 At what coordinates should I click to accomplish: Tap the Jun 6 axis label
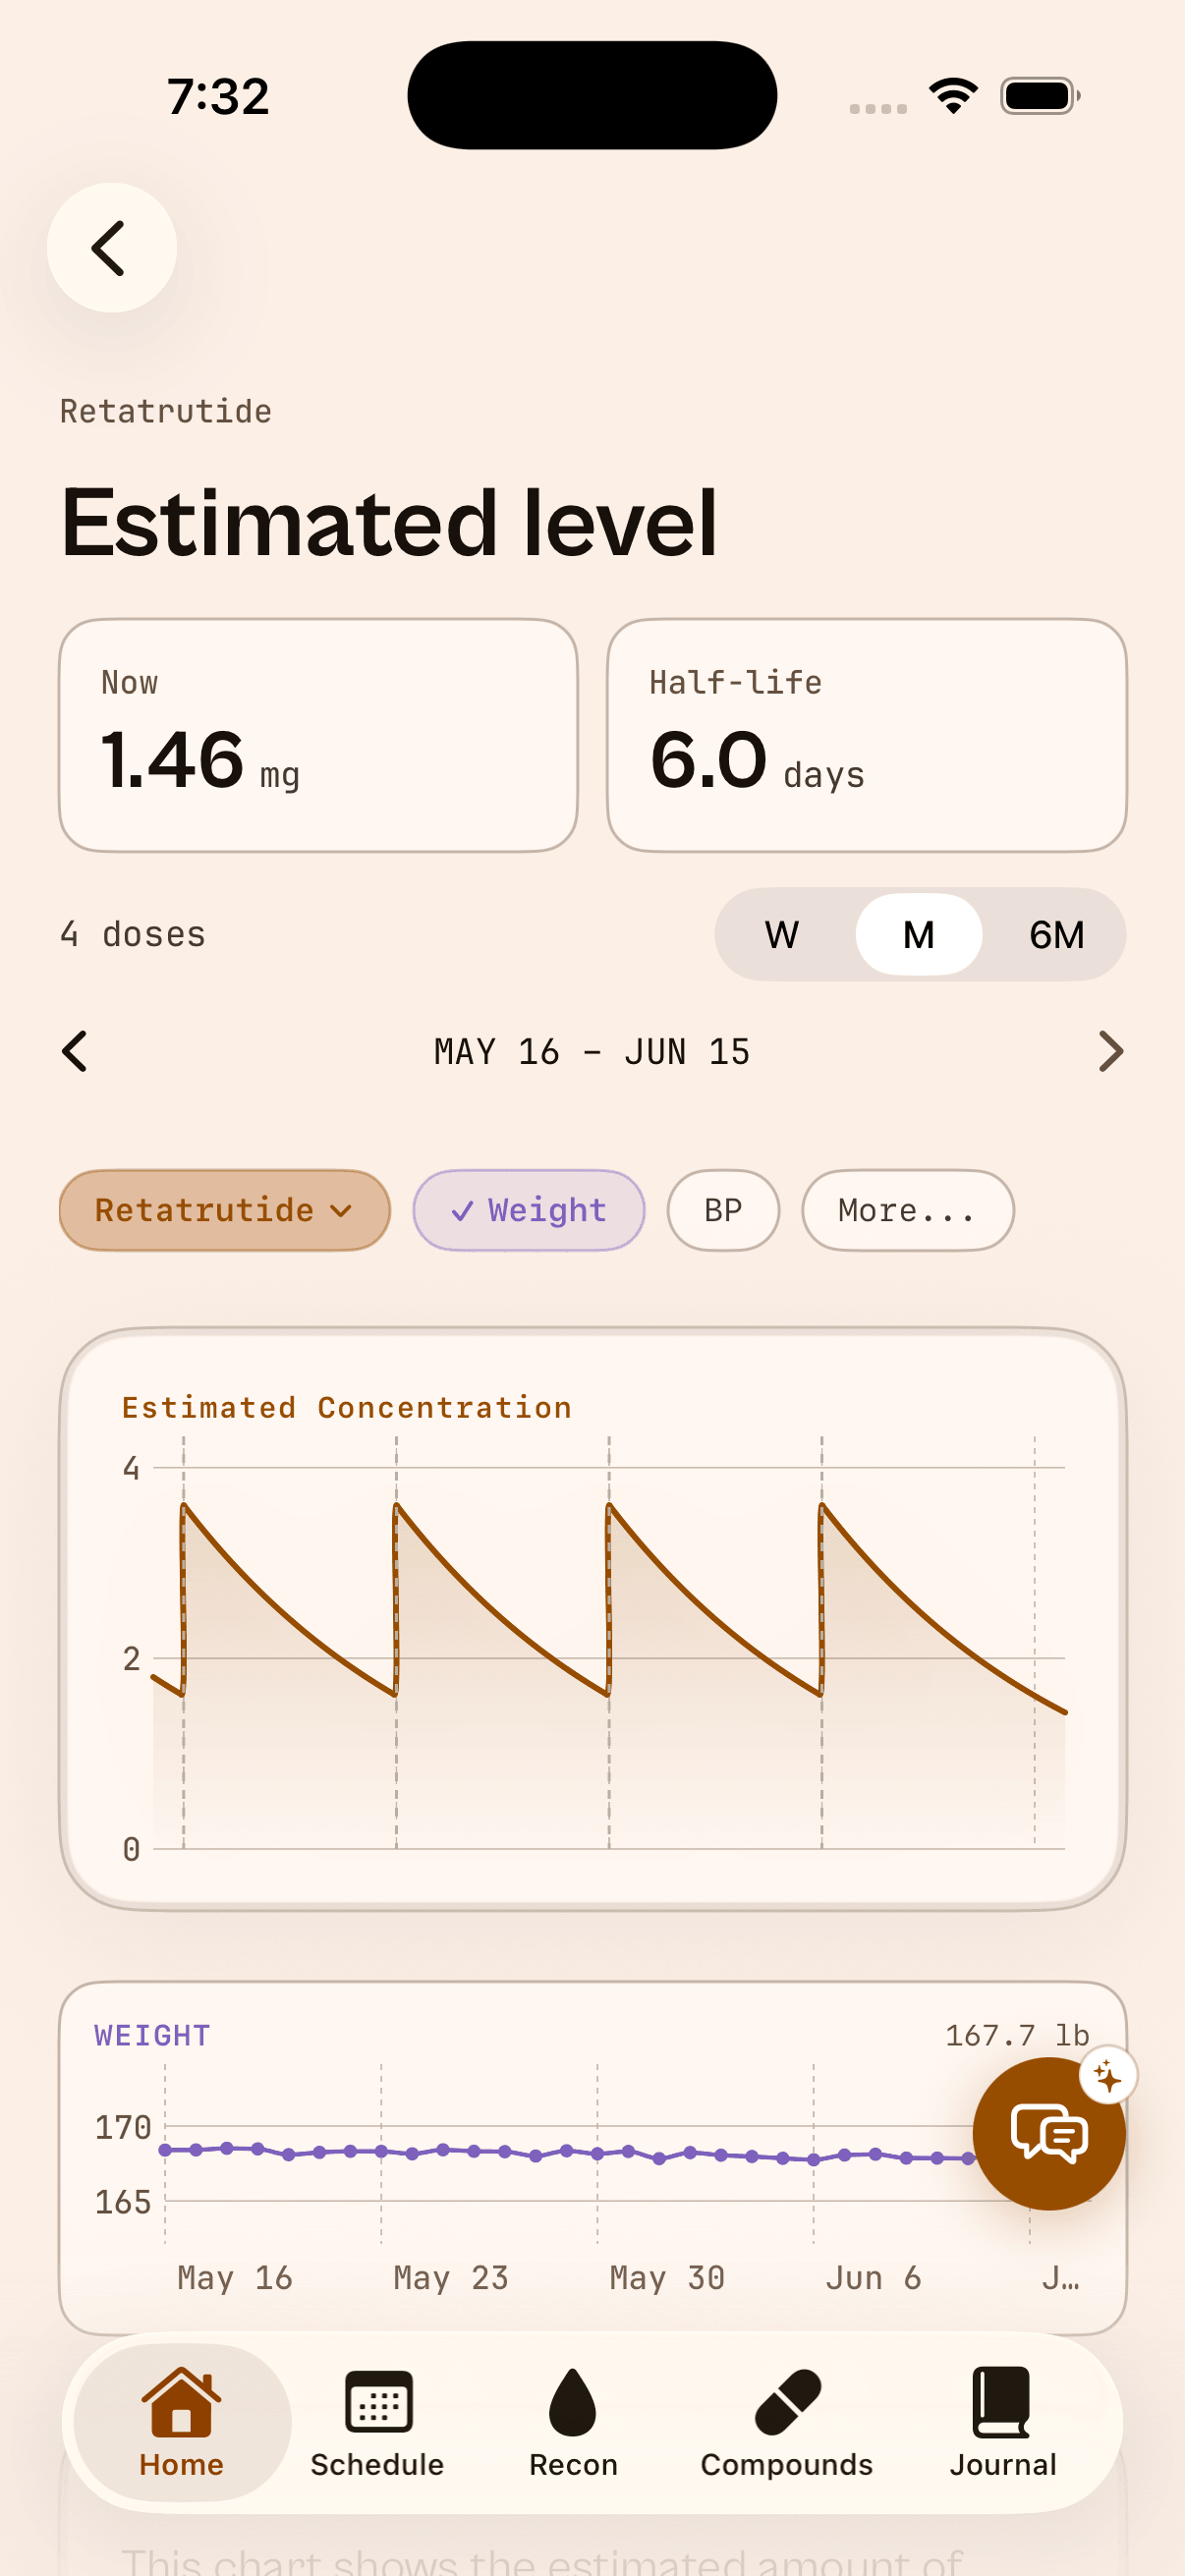(873, 2278)
